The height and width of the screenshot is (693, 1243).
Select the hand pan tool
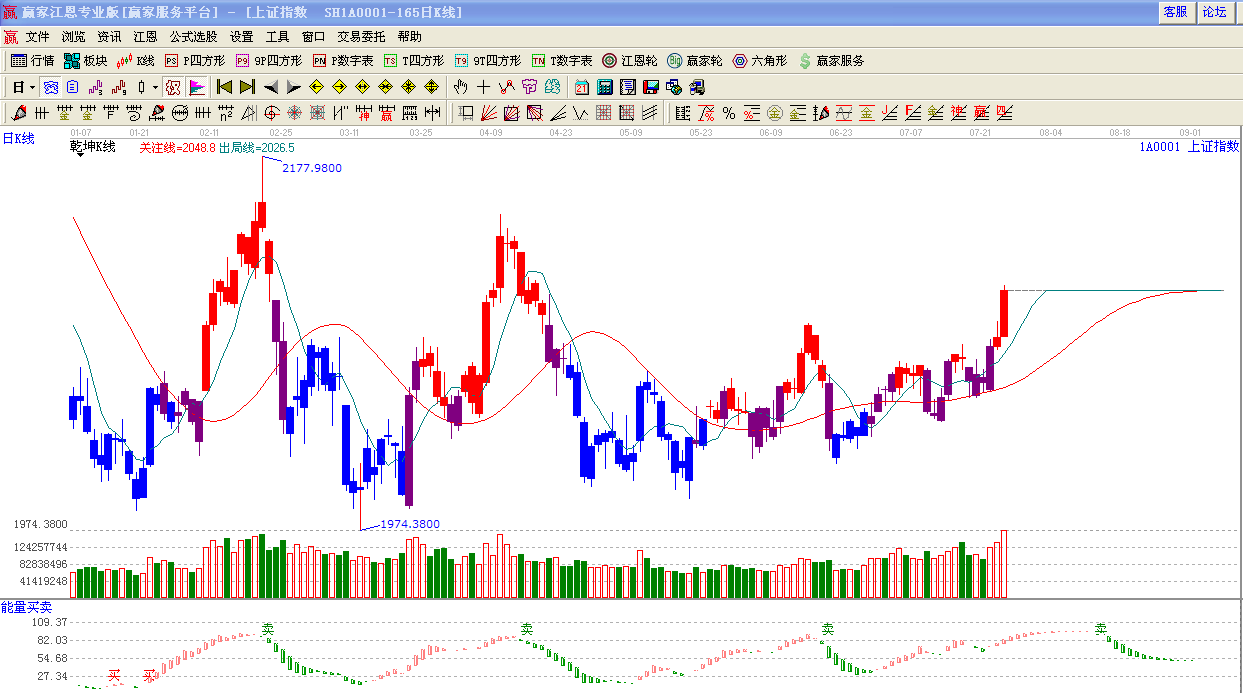[x=460, y=87]
